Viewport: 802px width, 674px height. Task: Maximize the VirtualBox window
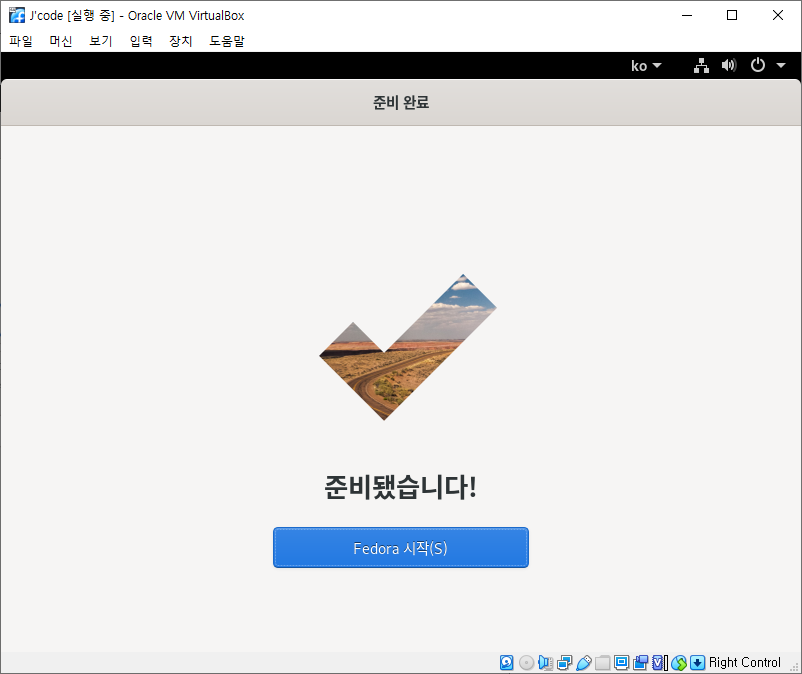click(x=732, y=15)
